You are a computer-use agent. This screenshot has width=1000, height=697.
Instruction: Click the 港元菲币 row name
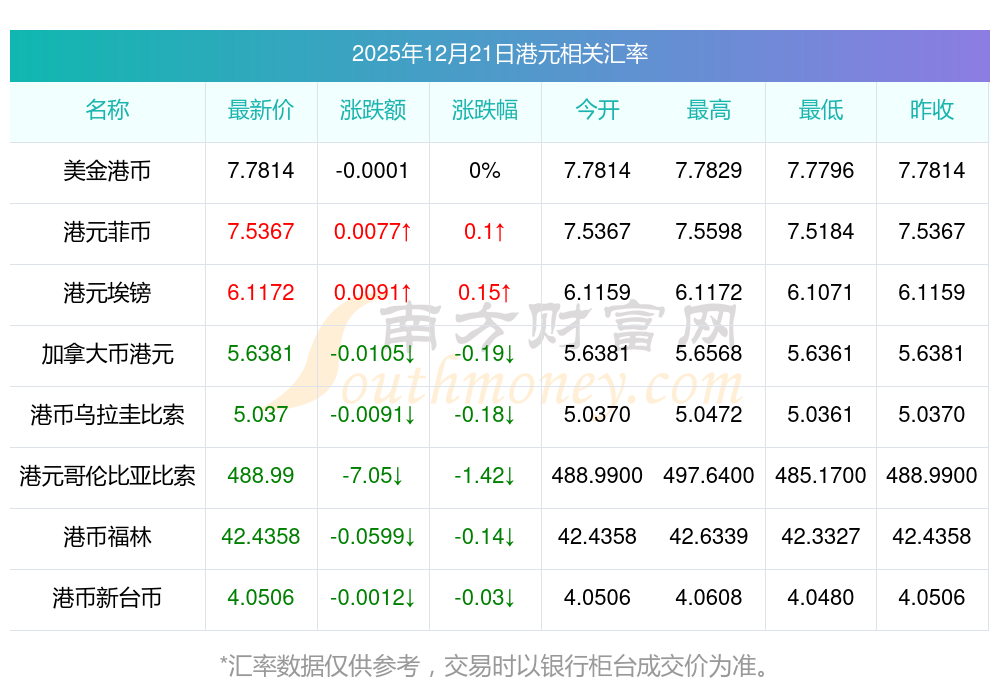tap(107, 231)
